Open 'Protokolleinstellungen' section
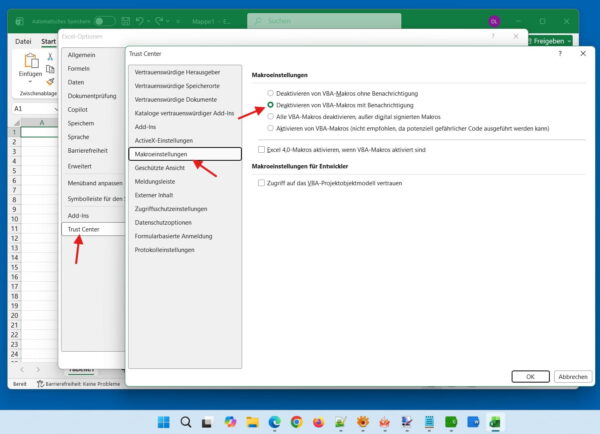 pos(185,250)
